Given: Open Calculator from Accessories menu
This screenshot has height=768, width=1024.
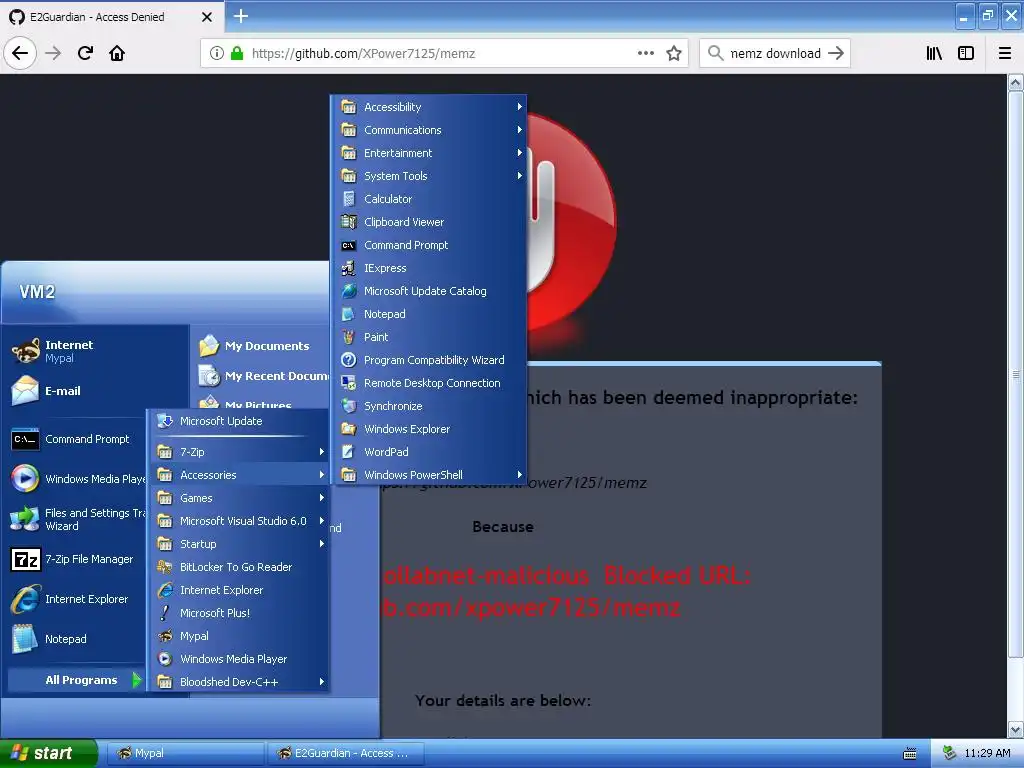Looking at the screenshot, I should click(429, 199).
